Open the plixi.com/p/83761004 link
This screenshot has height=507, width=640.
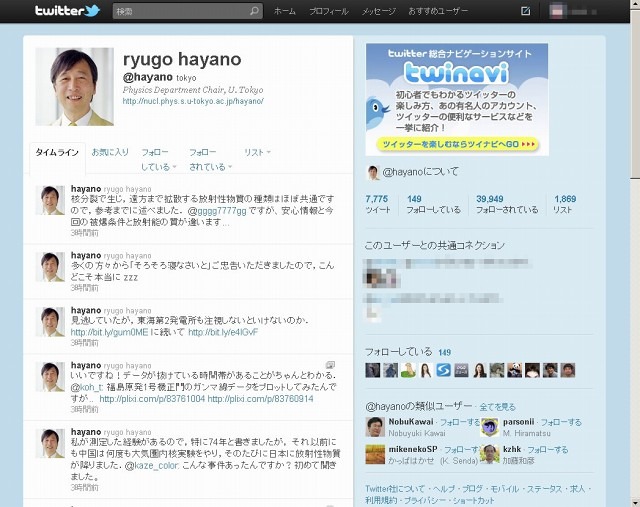coord(152,398)
